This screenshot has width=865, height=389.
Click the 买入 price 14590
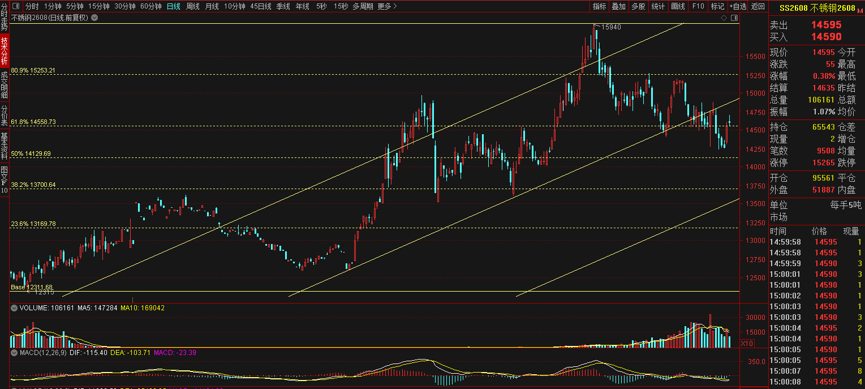[826, 37]
